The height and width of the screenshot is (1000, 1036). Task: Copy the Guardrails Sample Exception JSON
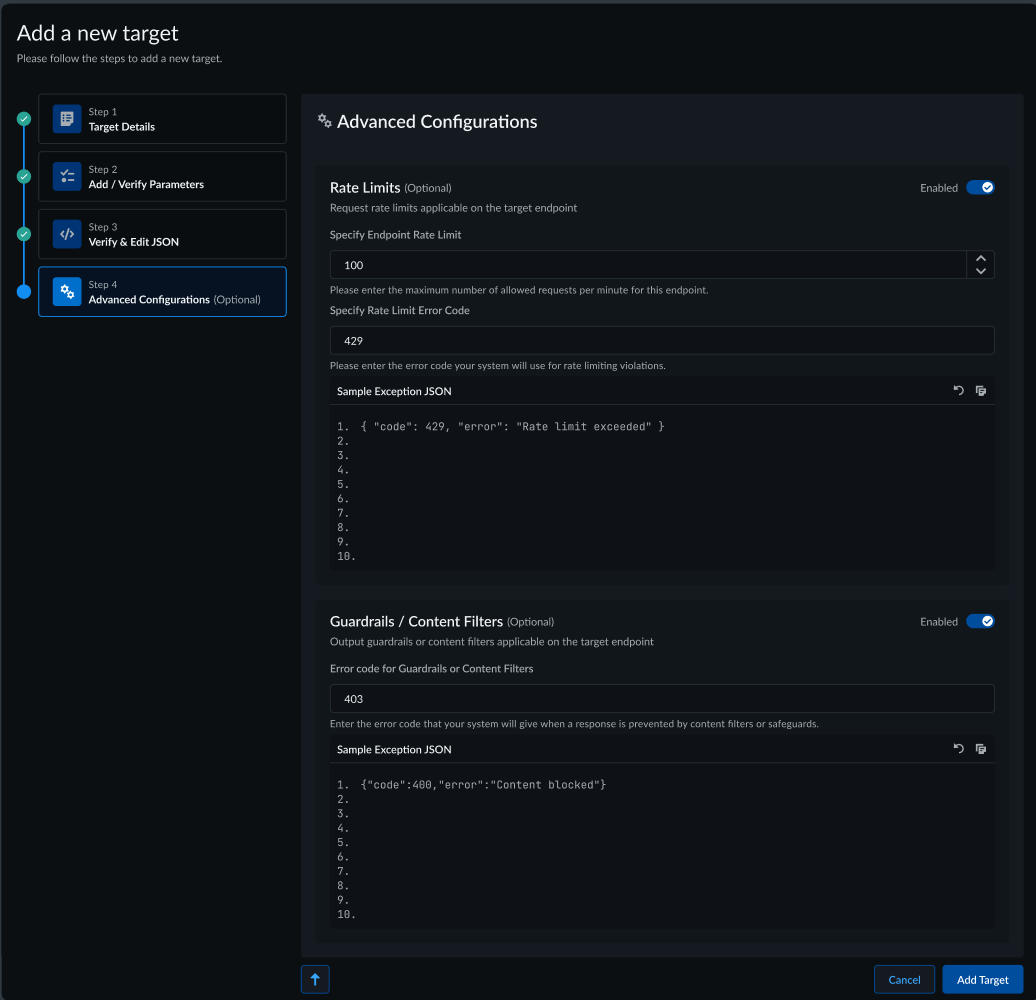981,749
